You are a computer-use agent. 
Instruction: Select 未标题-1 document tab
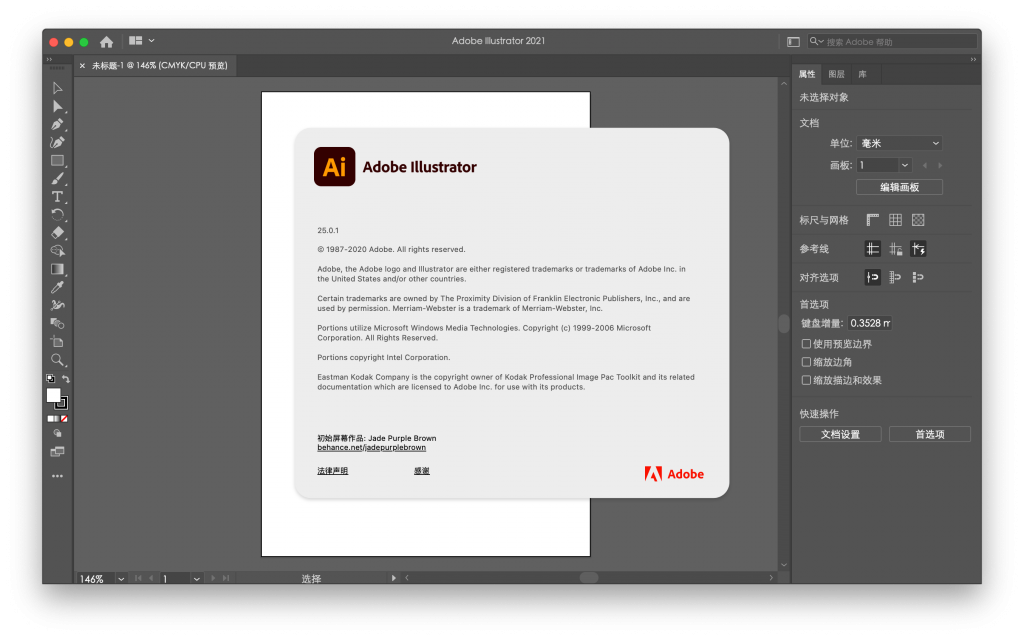tap(160, 65)
